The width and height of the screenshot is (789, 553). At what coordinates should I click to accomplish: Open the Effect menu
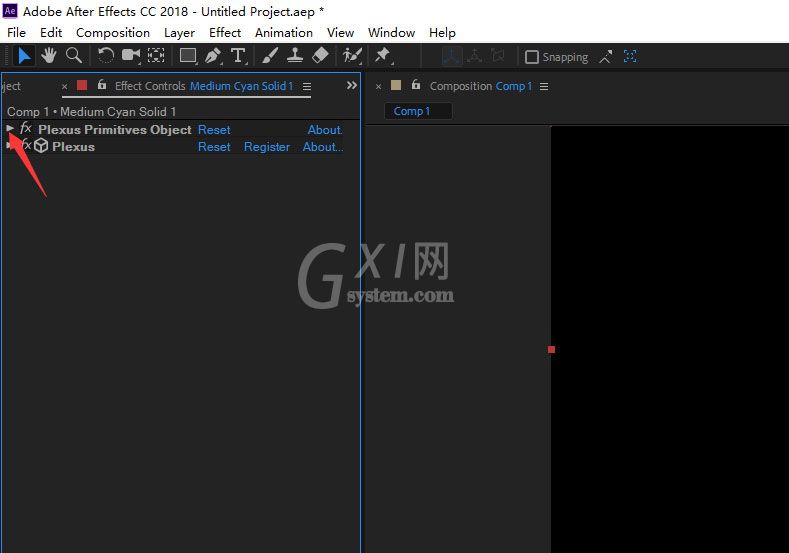pos(225,33)
